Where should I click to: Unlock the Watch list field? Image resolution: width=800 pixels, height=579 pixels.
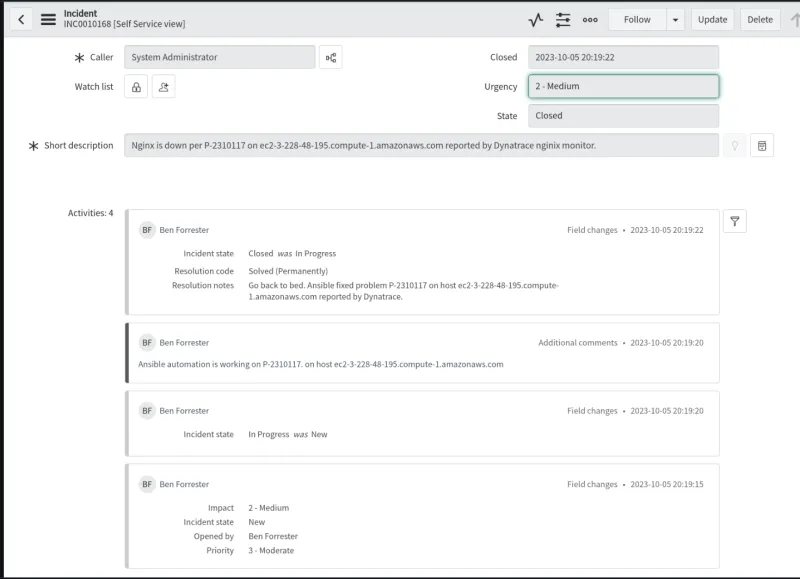(x=136, y=87)
